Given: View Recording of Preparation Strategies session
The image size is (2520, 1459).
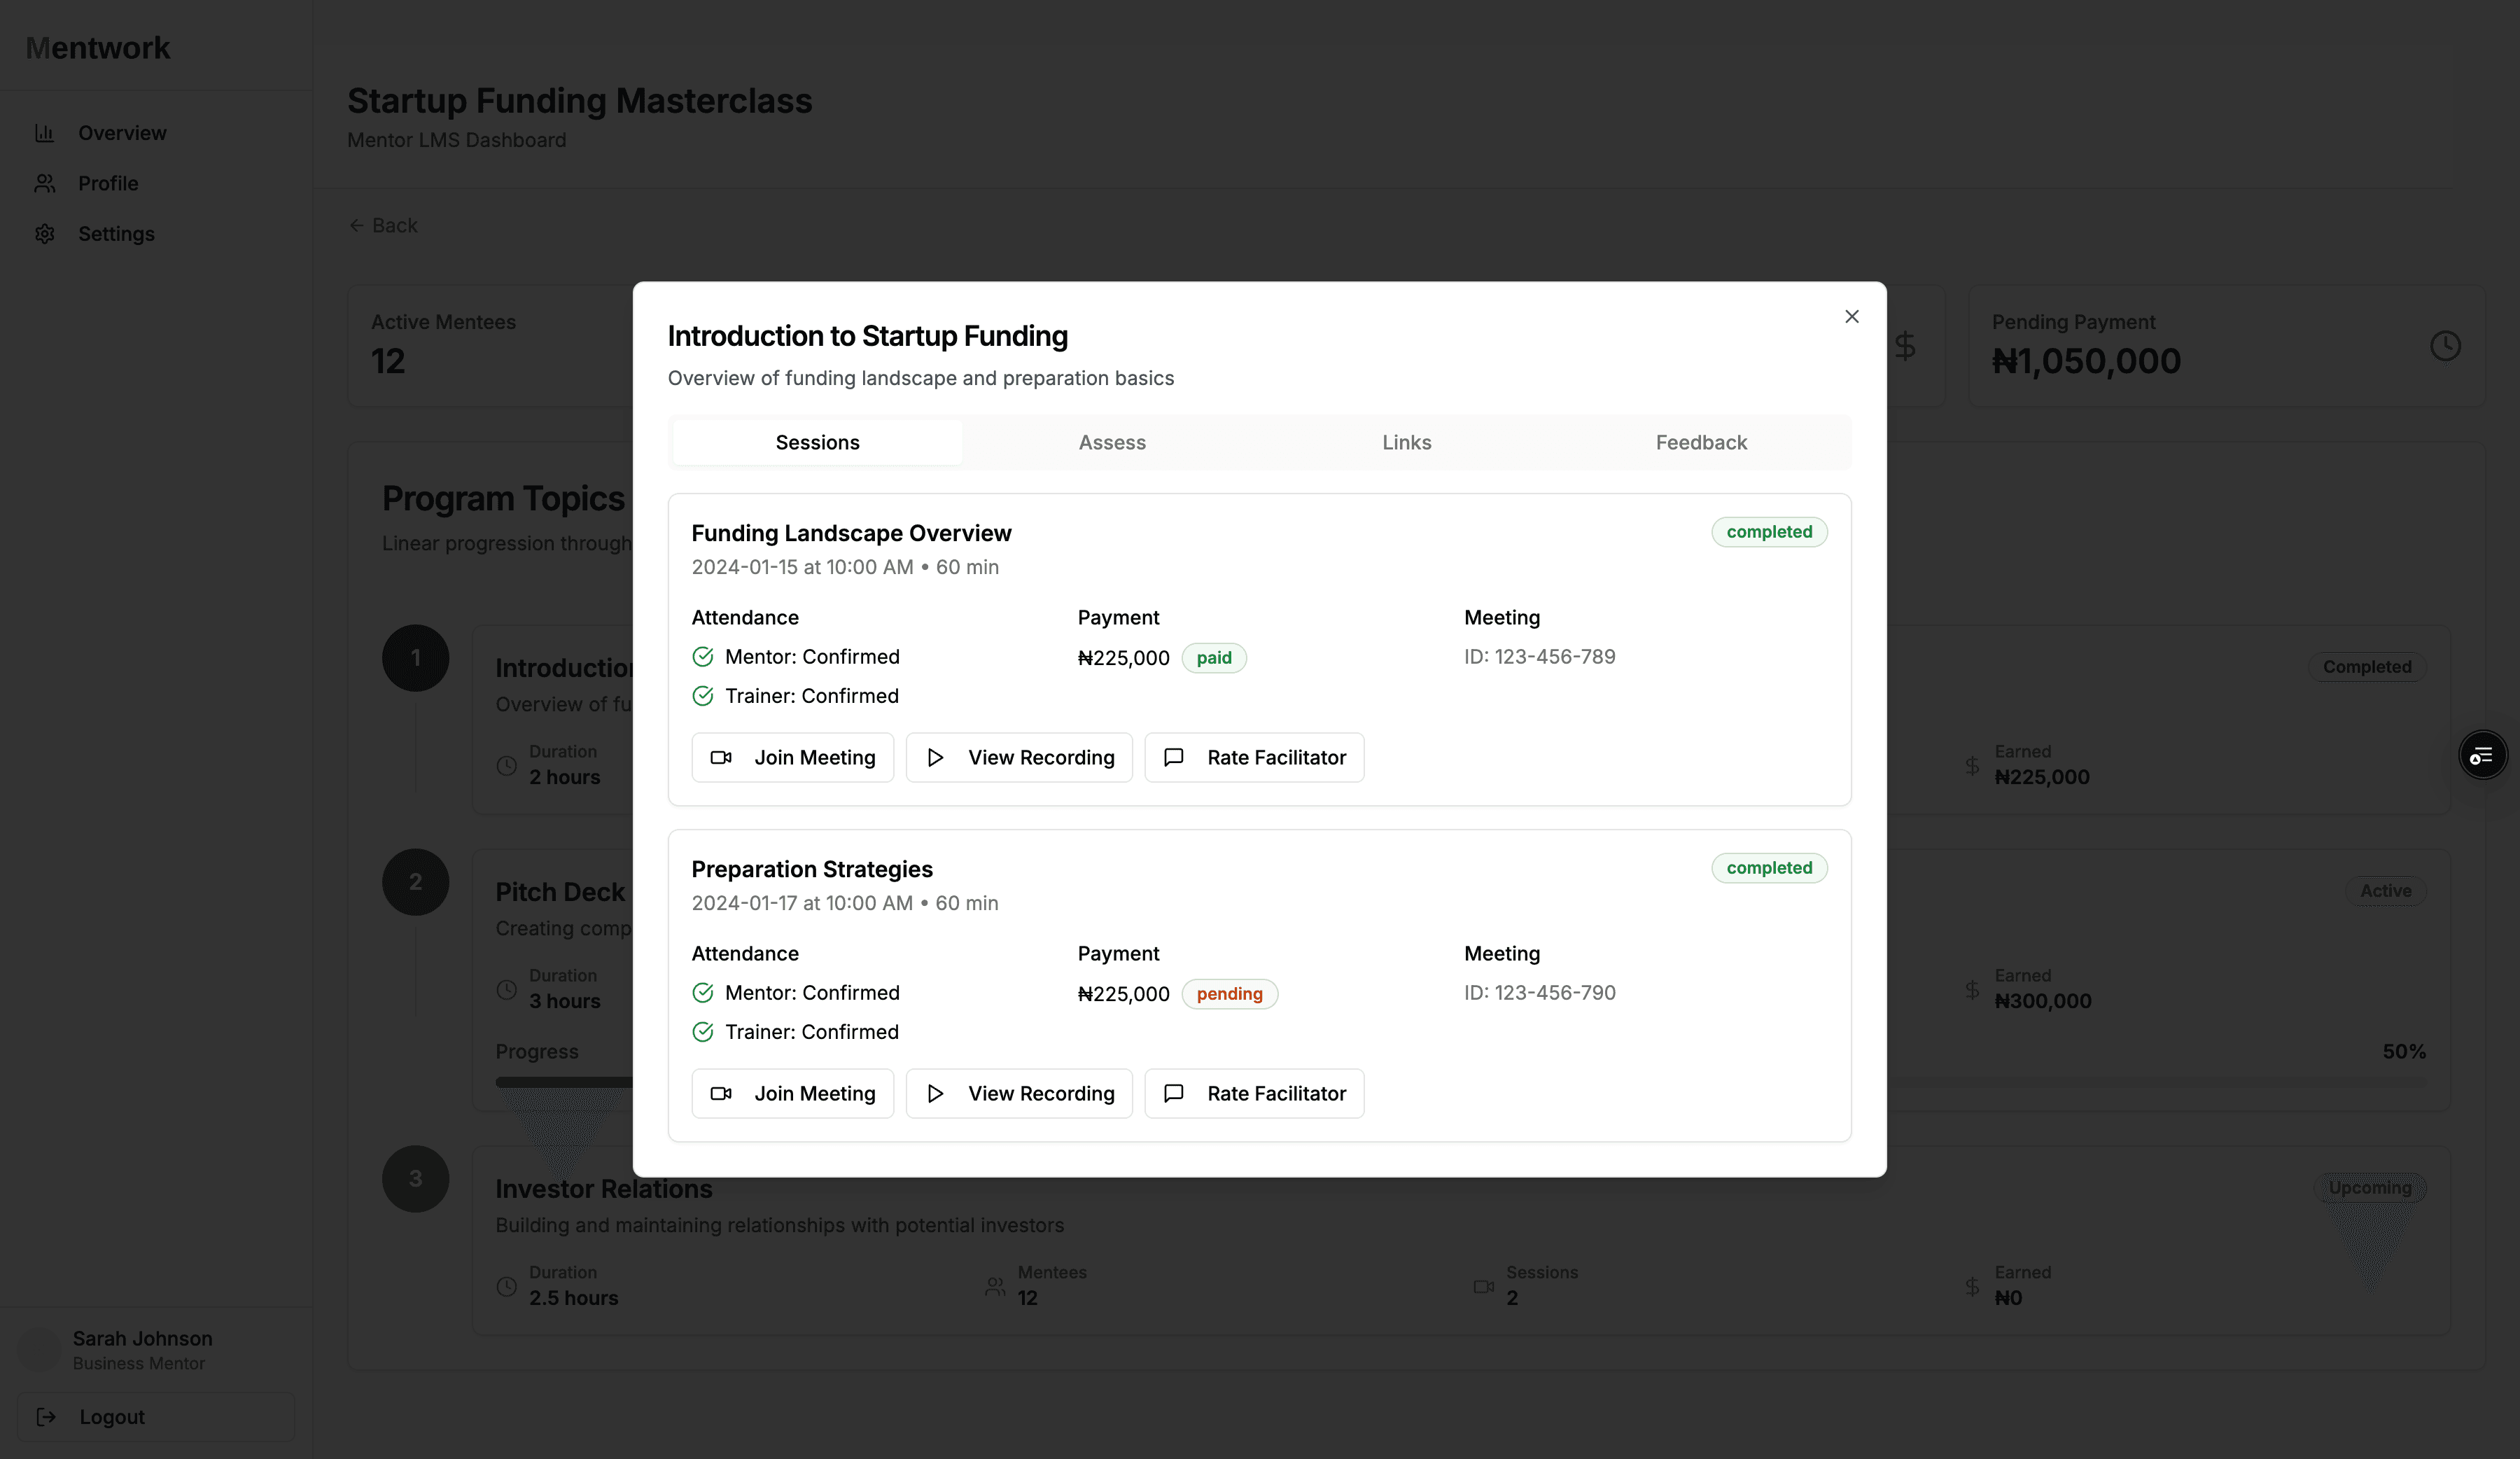Looking at the screenshot, I should (1018, 1093).
